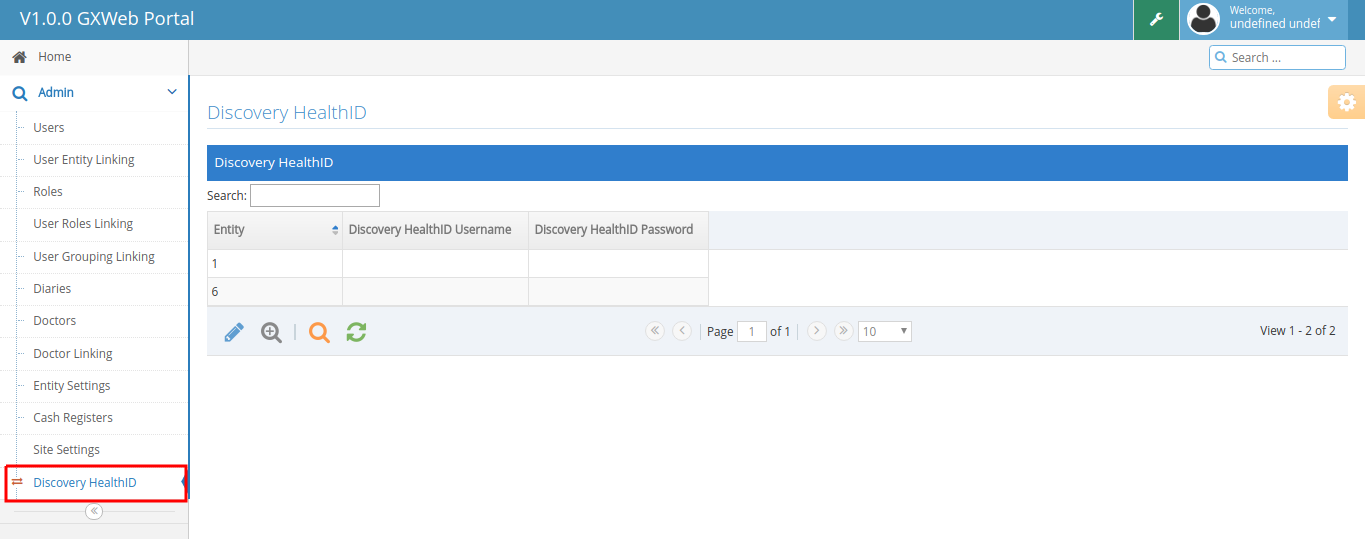The width and height of the screenshot is (1365, 539).
Task: Click the Discovery HealthID swap arrows icon
Action: [x=17, y=483]
